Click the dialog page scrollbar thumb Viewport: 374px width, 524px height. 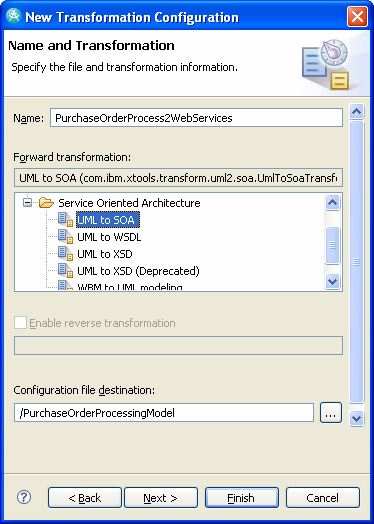[x=356, y=262]
